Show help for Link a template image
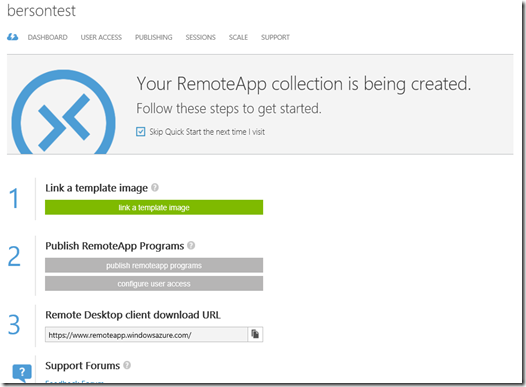This screenshot has height=387, width=526. (155, 187)
